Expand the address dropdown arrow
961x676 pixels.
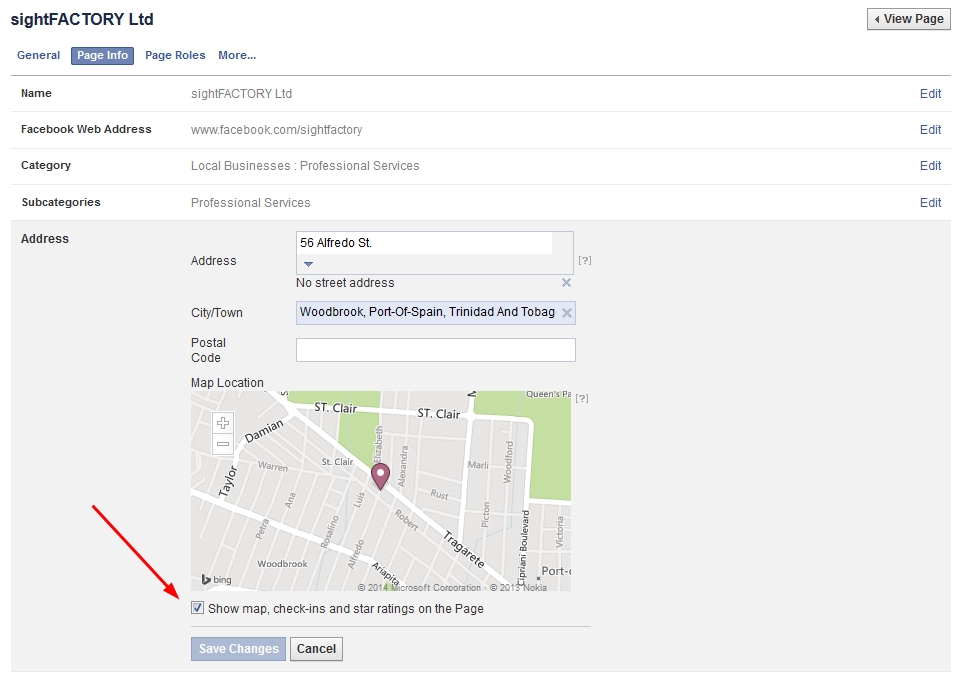(308, 264)
